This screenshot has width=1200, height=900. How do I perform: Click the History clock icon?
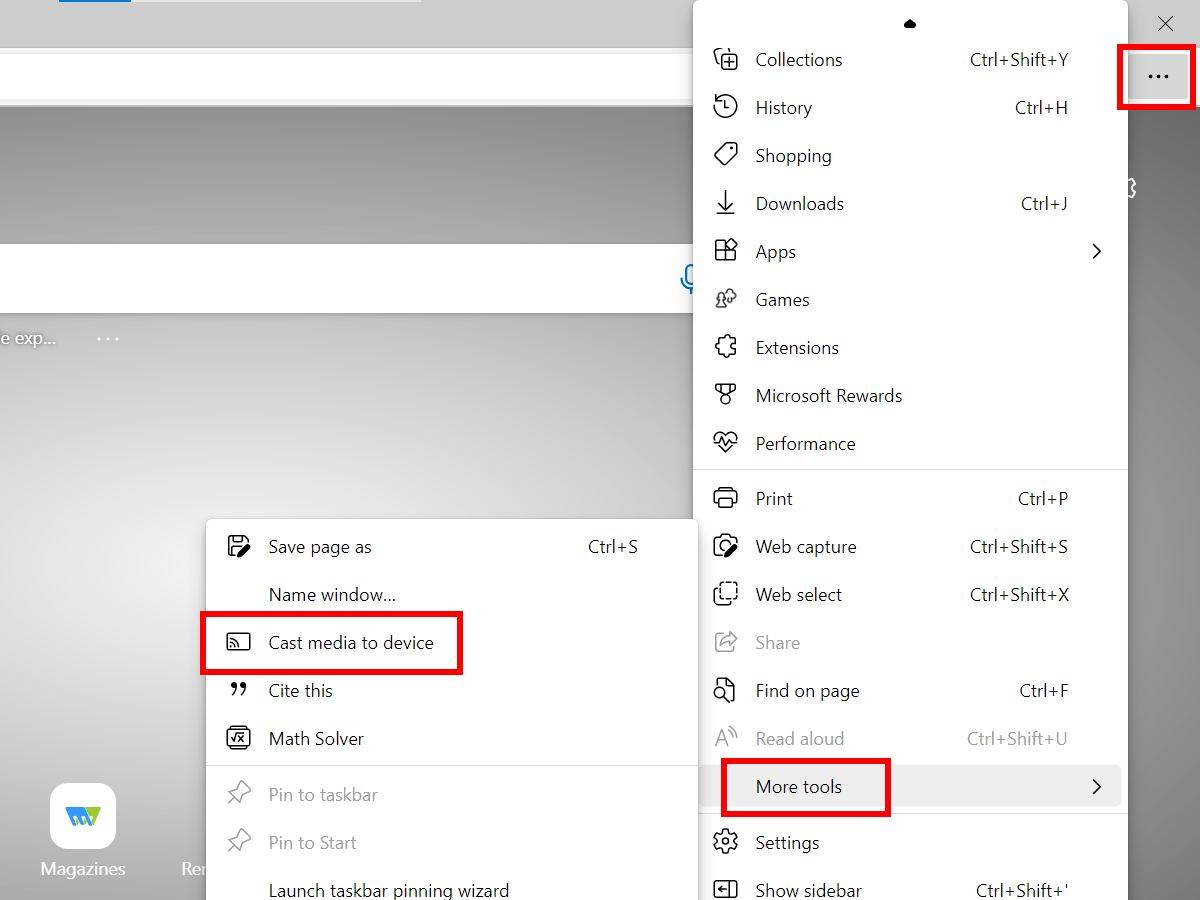725,107
